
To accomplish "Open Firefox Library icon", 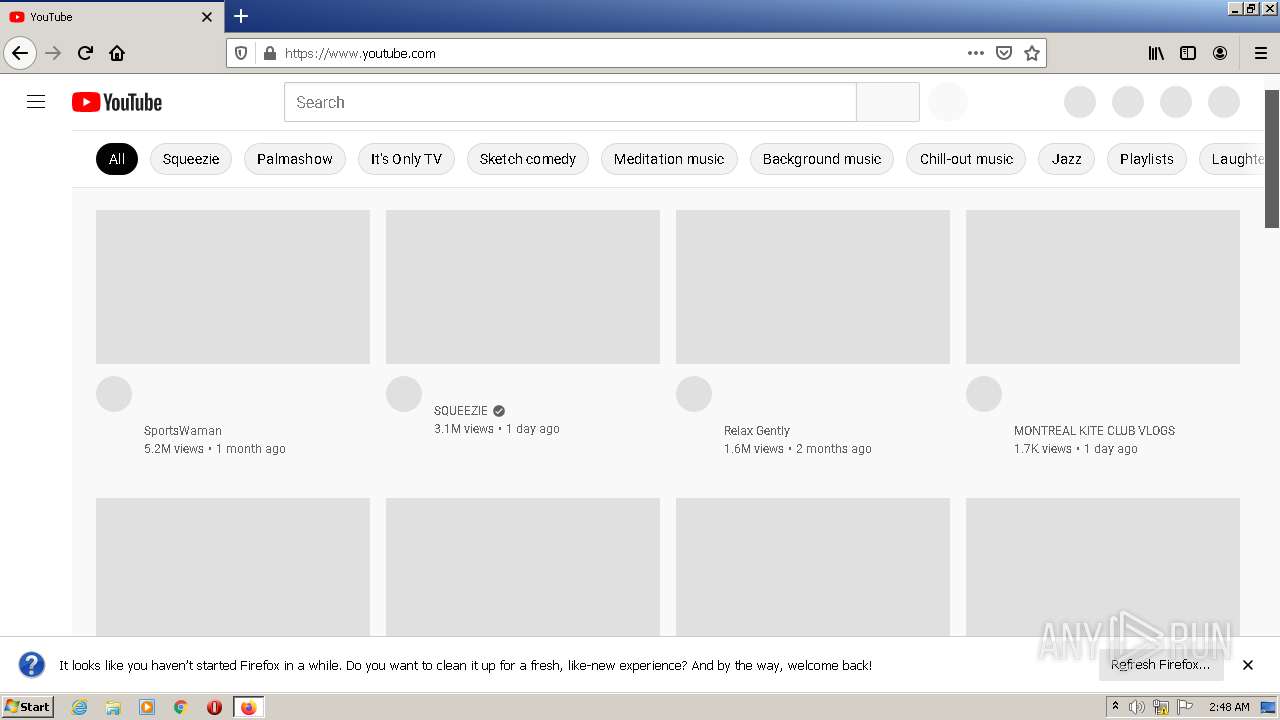I will click(1156, 53).
